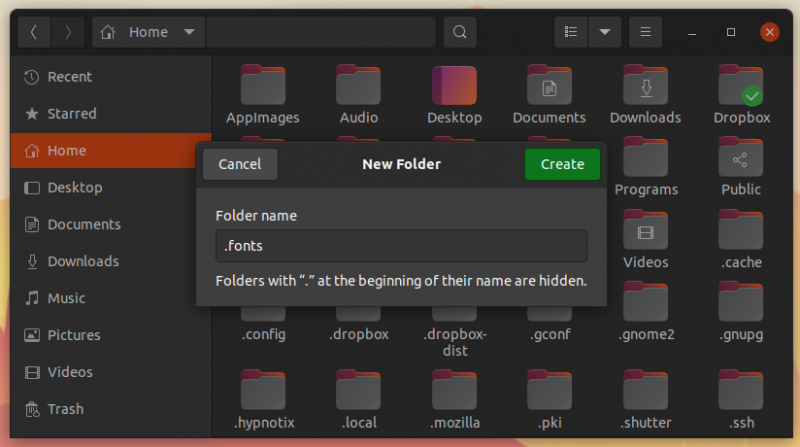800x447 pixels.
Task: Open the Downloads folder icon
Action: tap(645, 86)
